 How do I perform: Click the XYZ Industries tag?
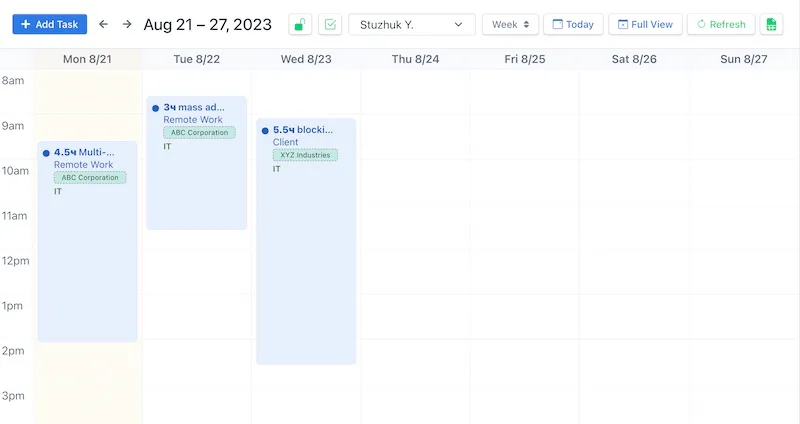click(305, 155)
